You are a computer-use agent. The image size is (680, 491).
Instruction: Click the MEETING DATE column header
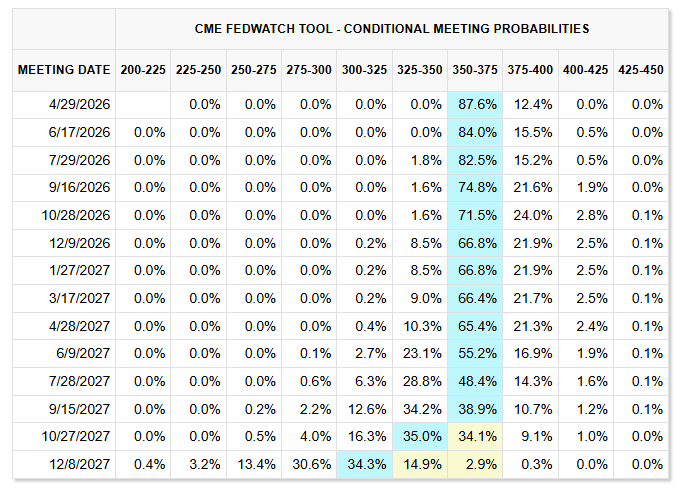point(63,70)
